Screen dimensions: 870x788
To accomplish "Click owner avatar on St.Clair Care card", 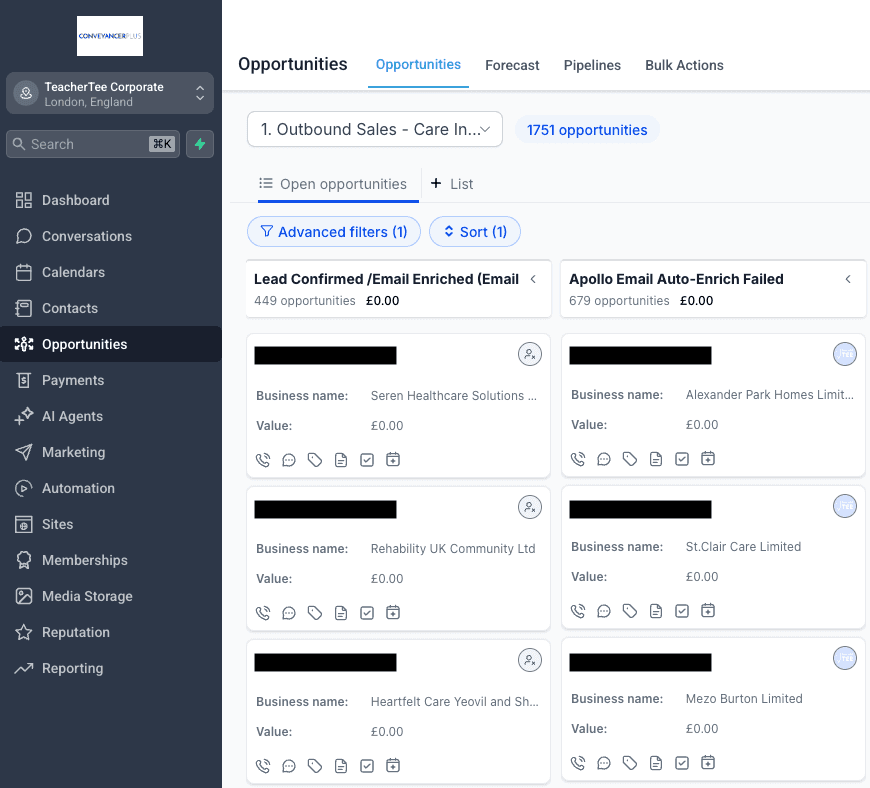I will point(845,506).
